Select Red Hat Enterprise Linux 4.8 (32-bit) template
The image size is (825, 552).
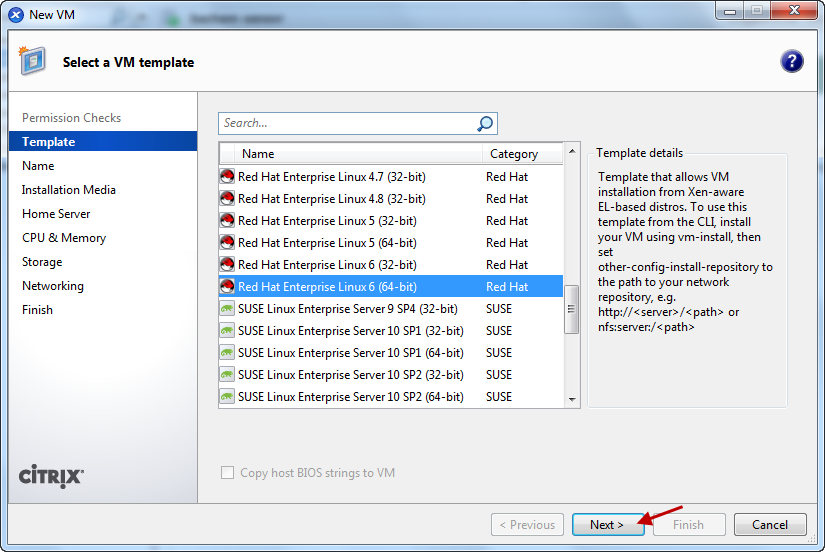point(391,198)
